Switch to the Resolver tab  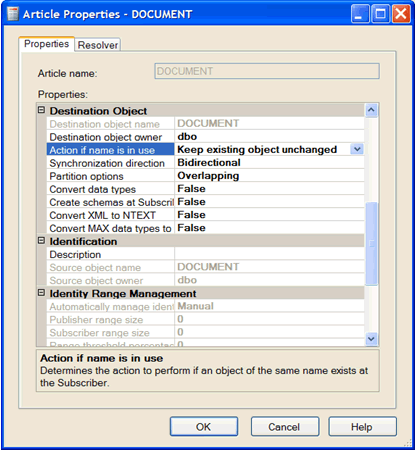[x=98, y=45]
